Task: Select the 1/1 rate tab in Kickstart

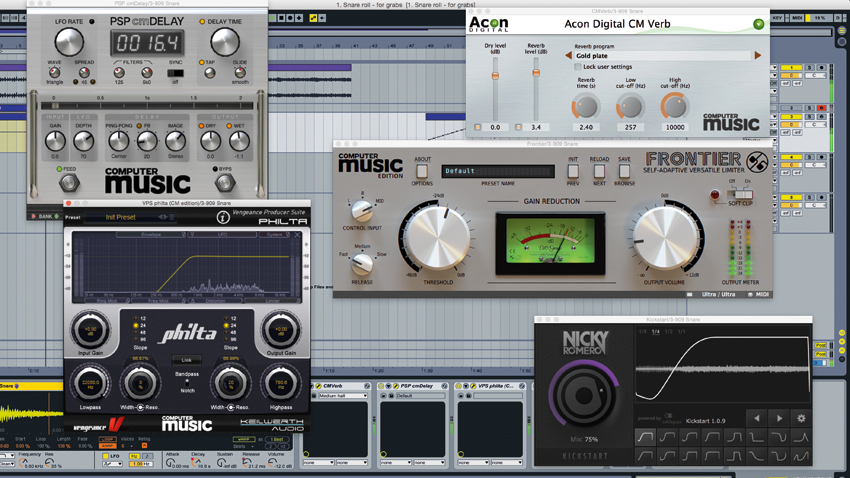Action: [x=681, y=331]
